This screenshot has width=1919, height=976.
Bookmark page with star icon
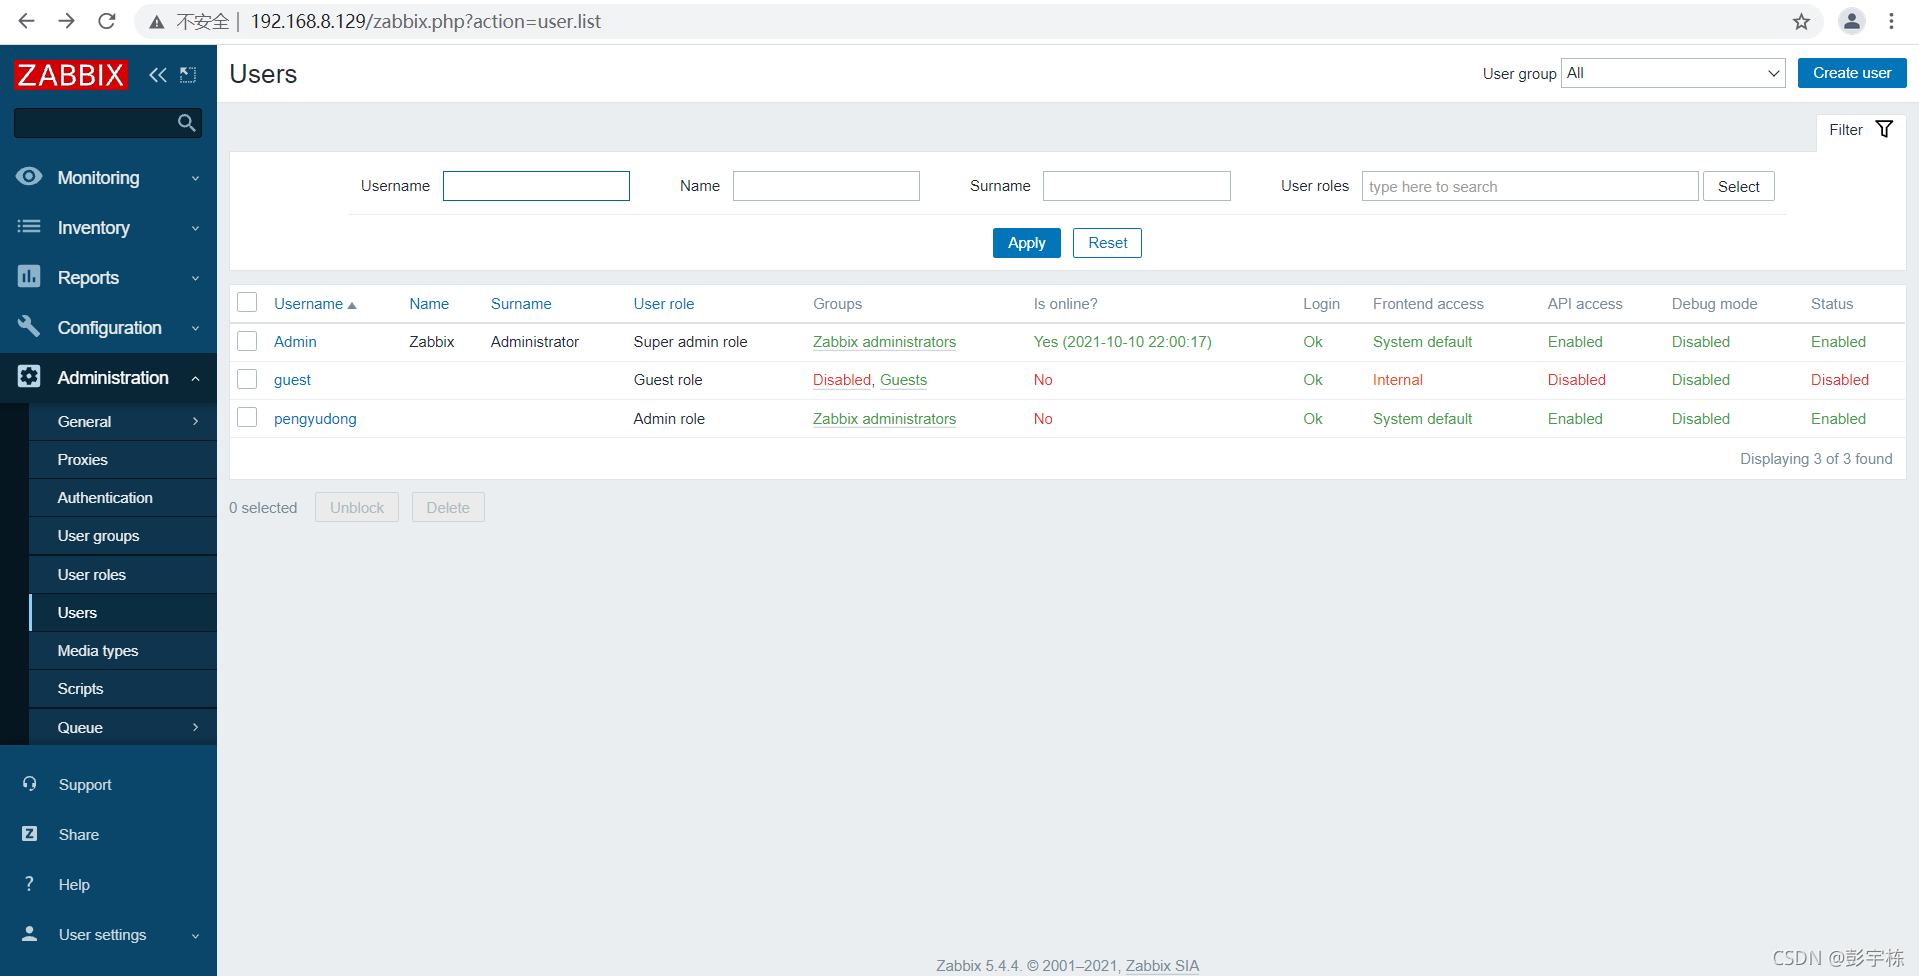click(1801, 21)
